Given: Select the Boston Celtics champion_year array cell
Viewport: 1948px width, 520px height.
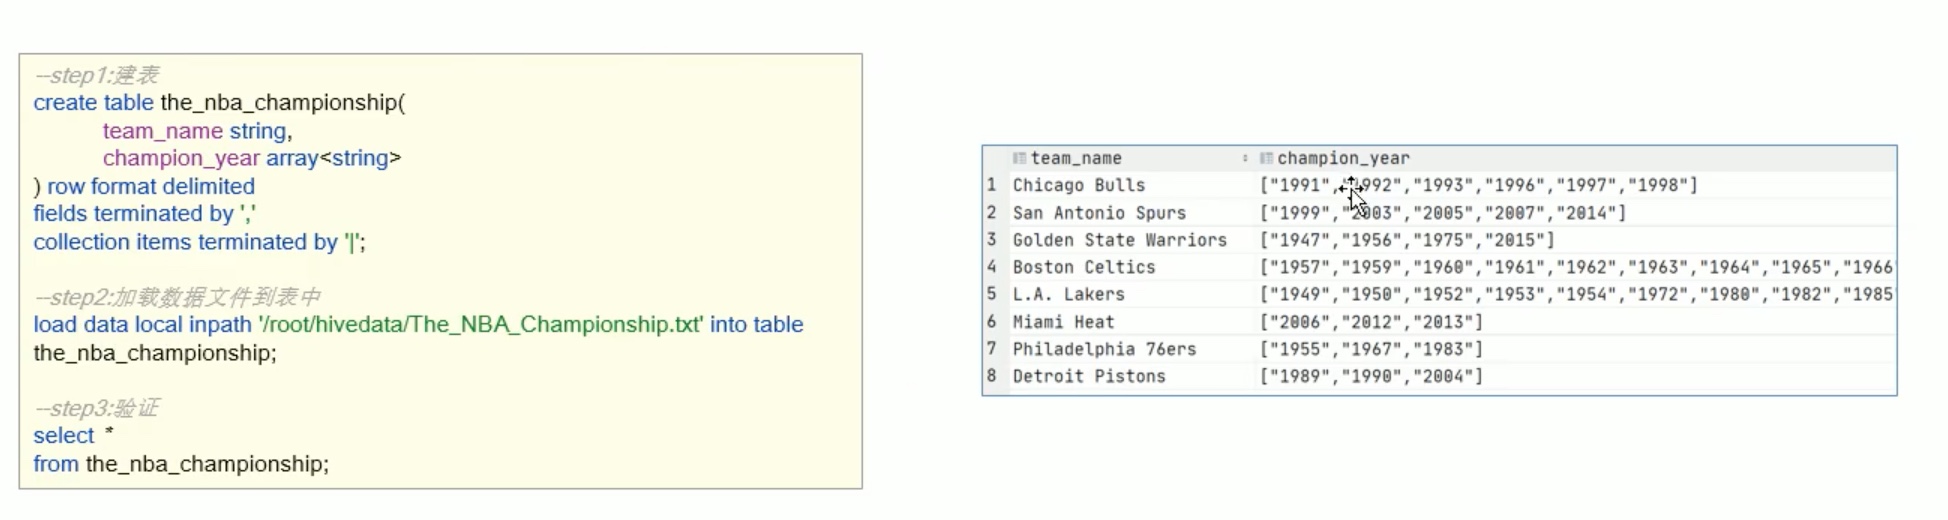Looking at the screenshot, I should coord(1575,267).
